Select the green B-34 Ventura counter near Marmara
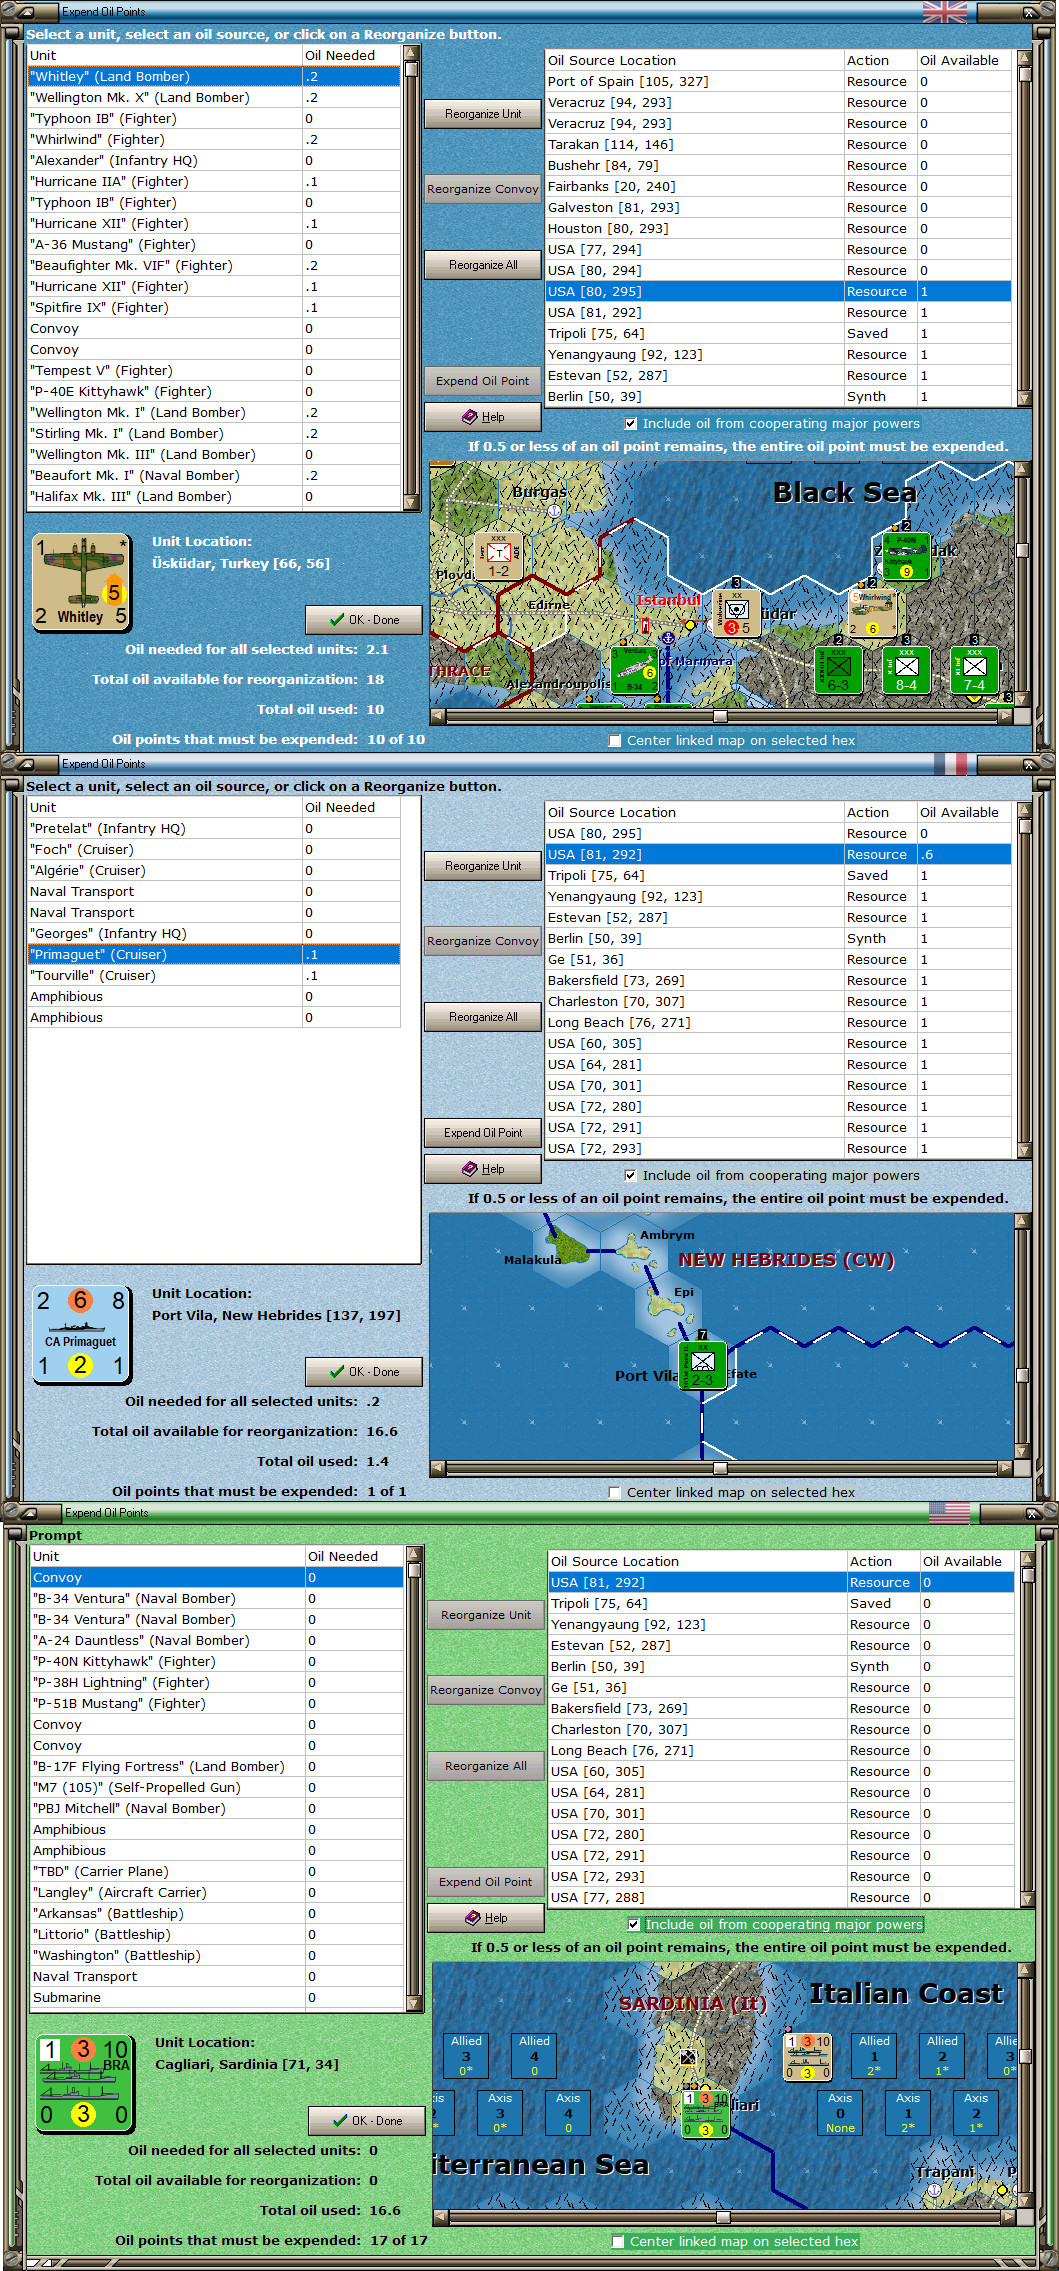The width and height of the screenshot is (1059, 2271). click(x=634, y=670)
